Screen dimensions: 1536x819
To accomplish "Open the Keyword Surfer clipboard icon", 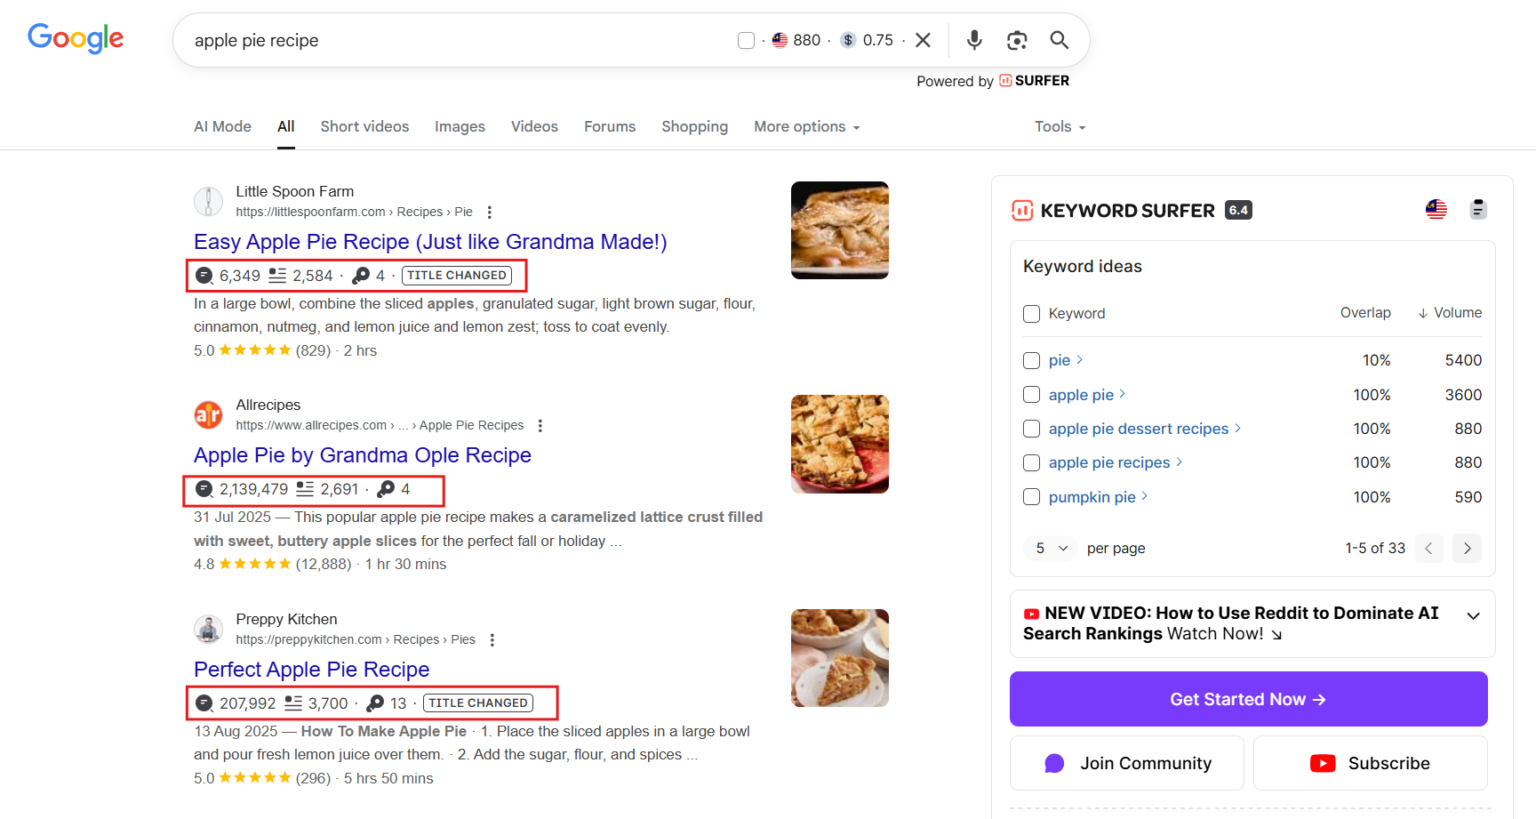I will 1478,210.
